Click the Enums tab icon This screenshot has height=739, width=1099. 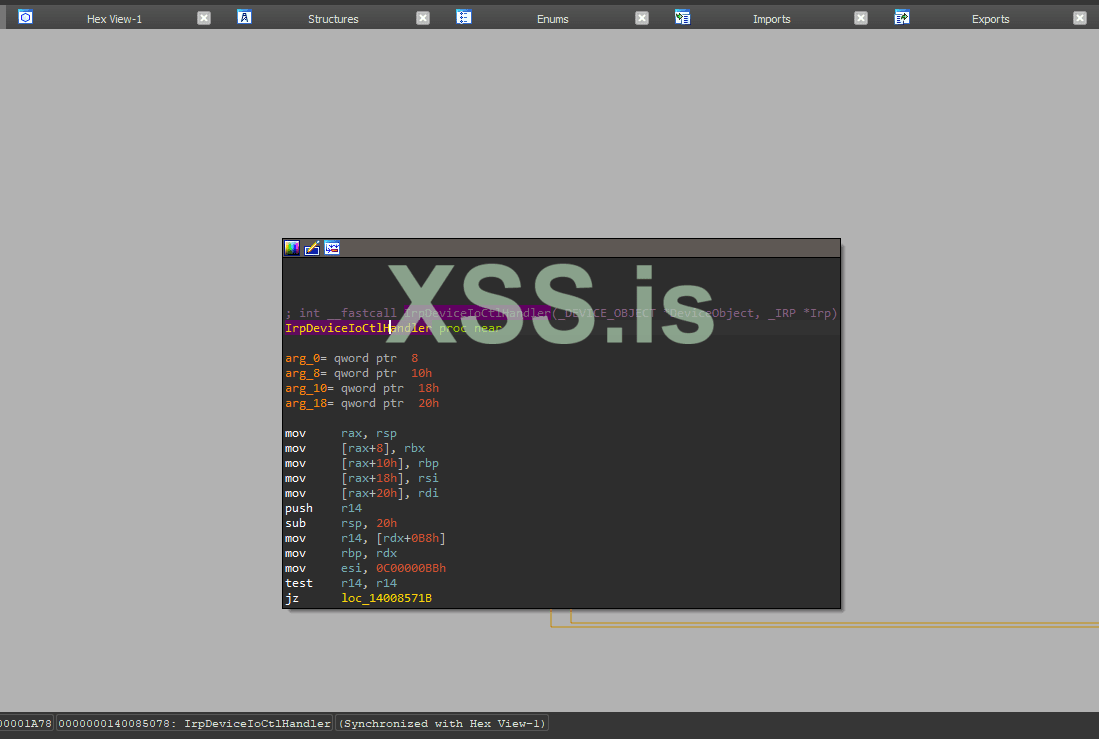(x=464, y=17)
